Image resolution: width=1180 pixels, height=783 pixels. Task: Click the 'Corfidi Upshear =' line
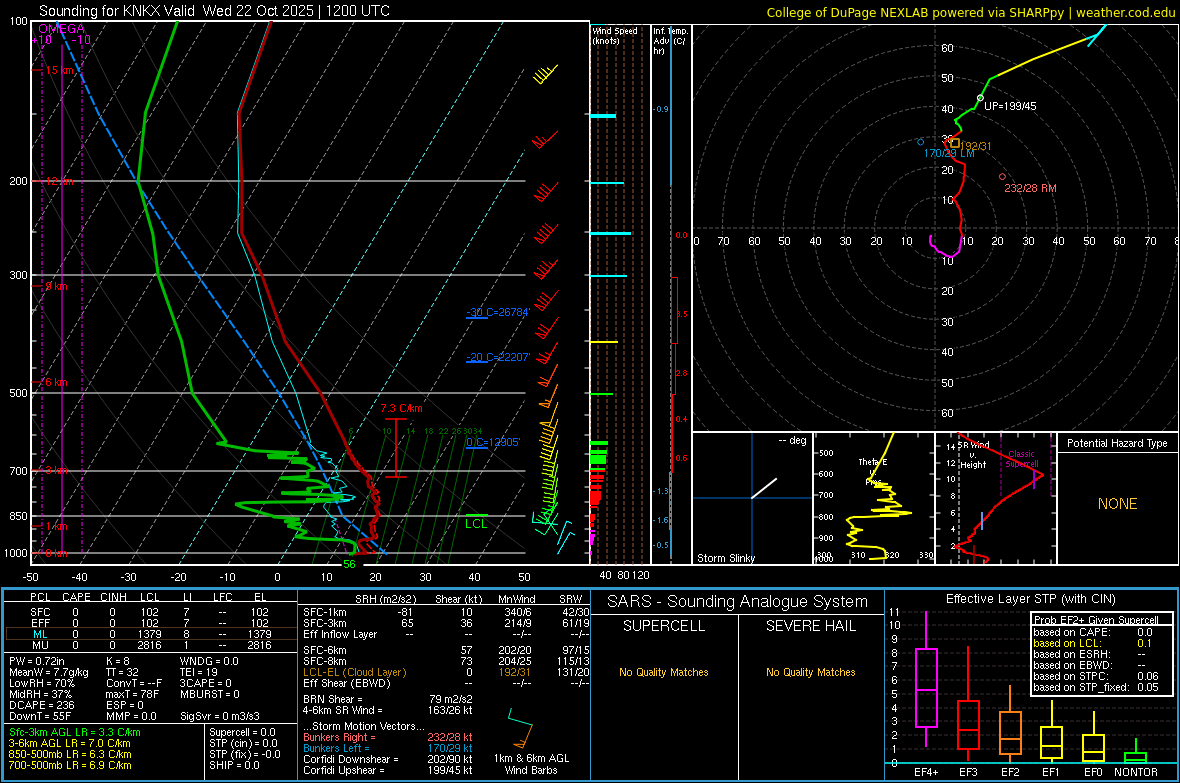(x=388, y=770)
